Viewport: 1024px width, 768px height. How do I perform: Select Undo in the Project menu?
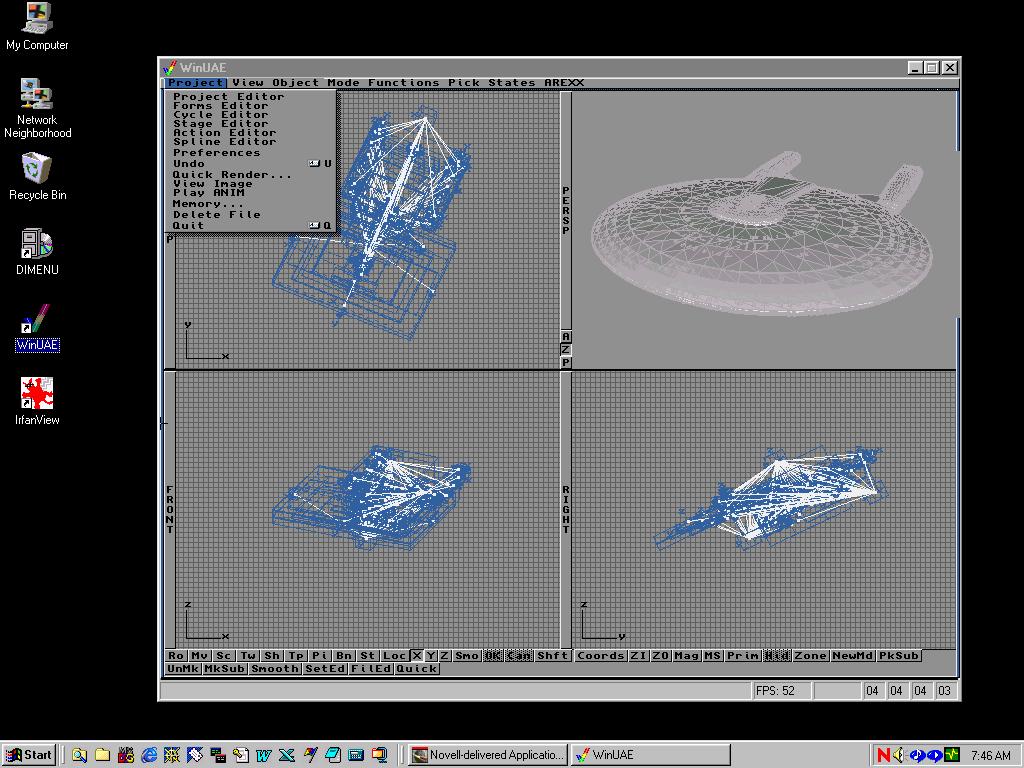[x=251, y=164]
